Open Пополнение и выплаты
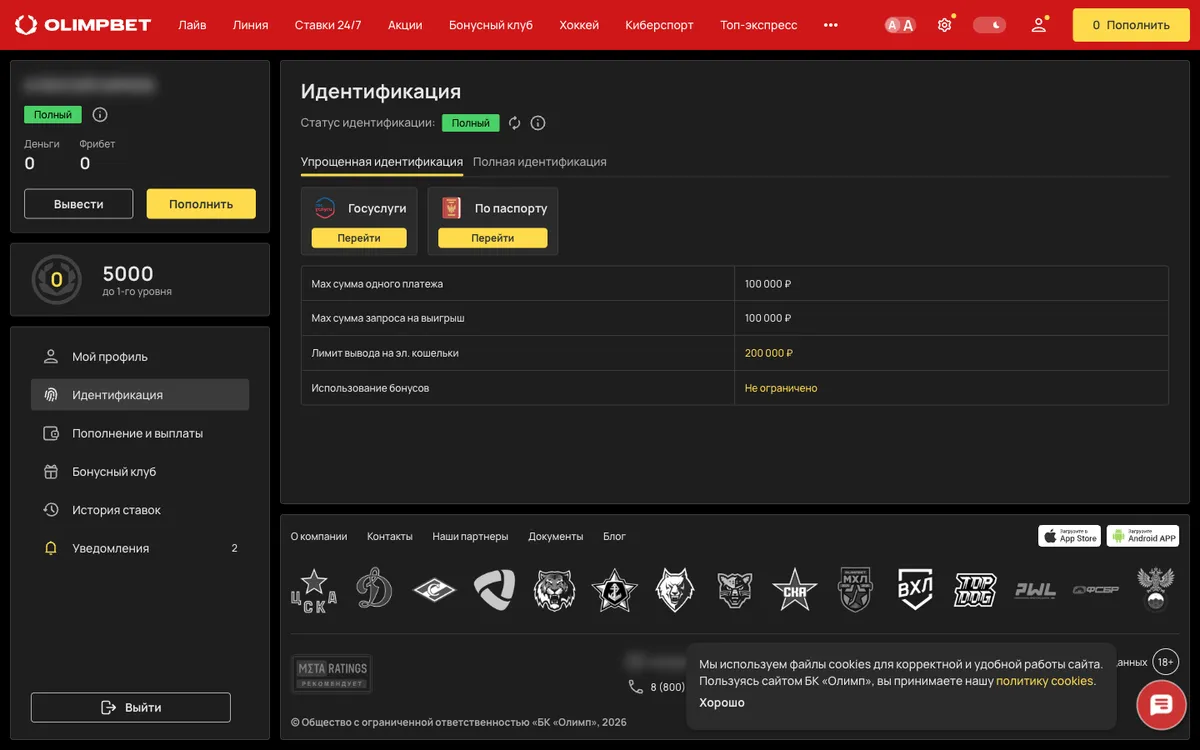The width and height of the screenshot is (1200, 750). [140, 433]
